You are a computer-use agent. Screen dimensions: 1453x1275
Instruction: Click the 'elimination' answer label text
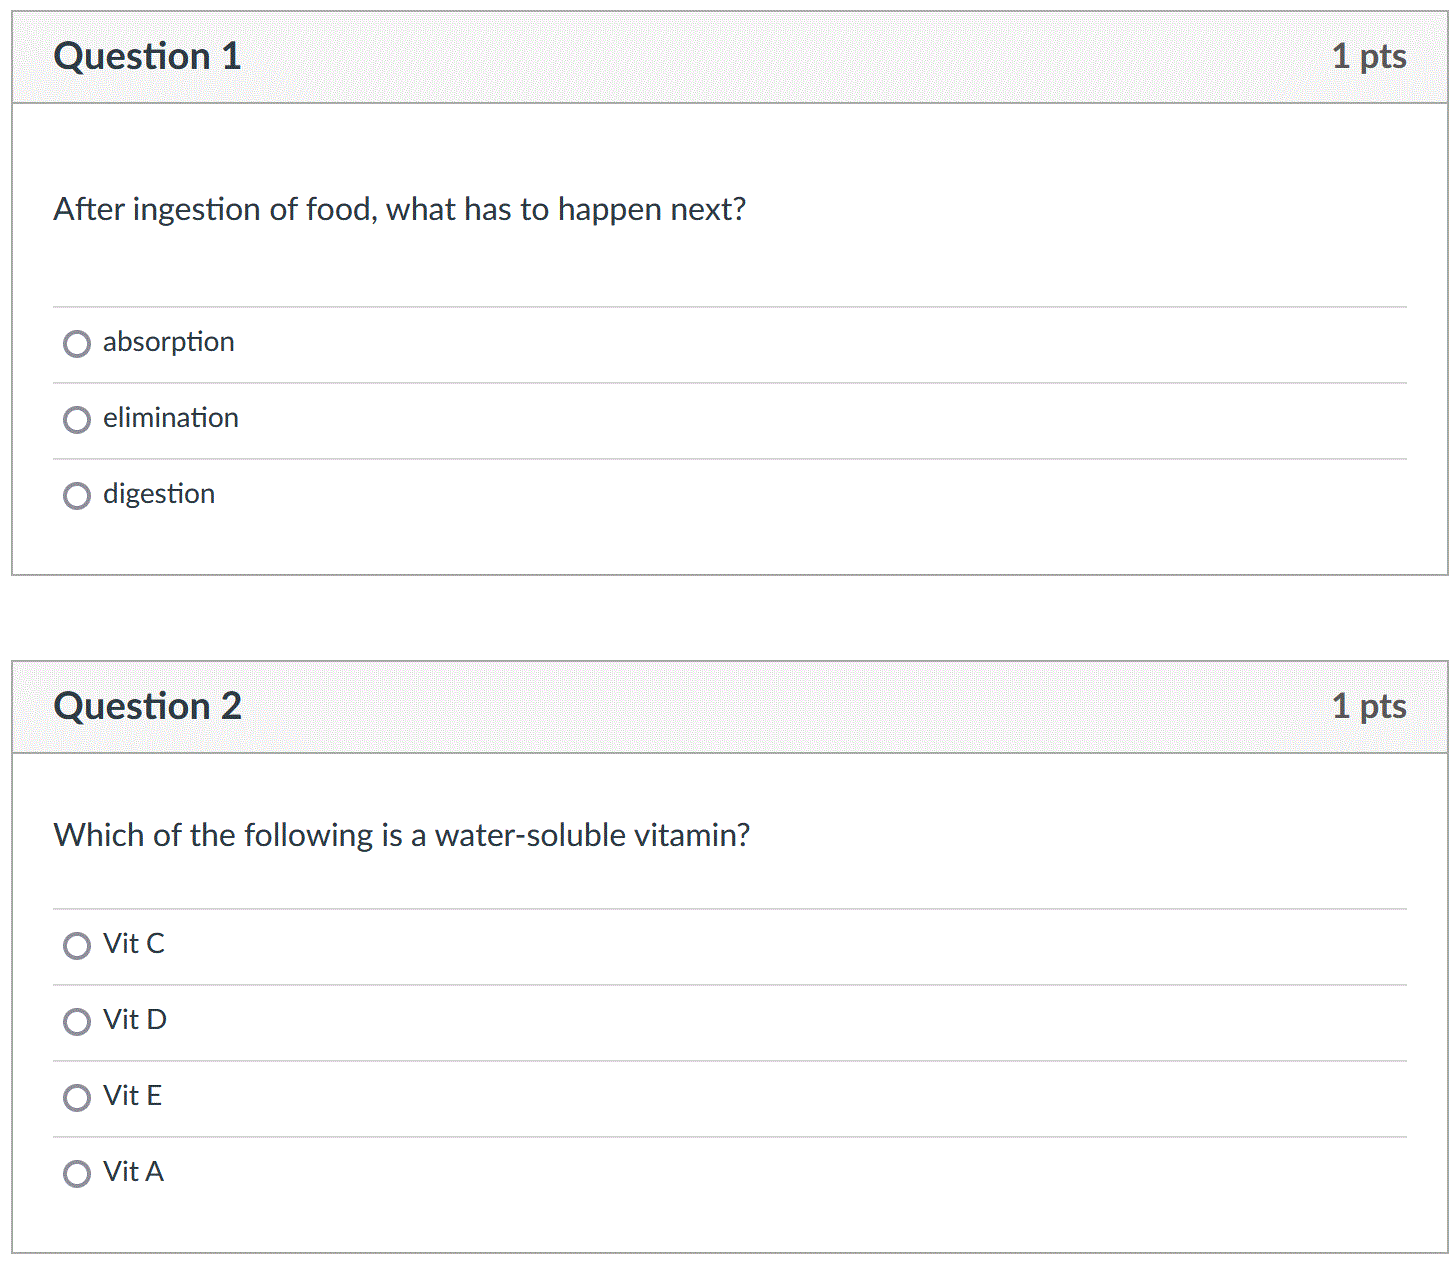point(171,418)
